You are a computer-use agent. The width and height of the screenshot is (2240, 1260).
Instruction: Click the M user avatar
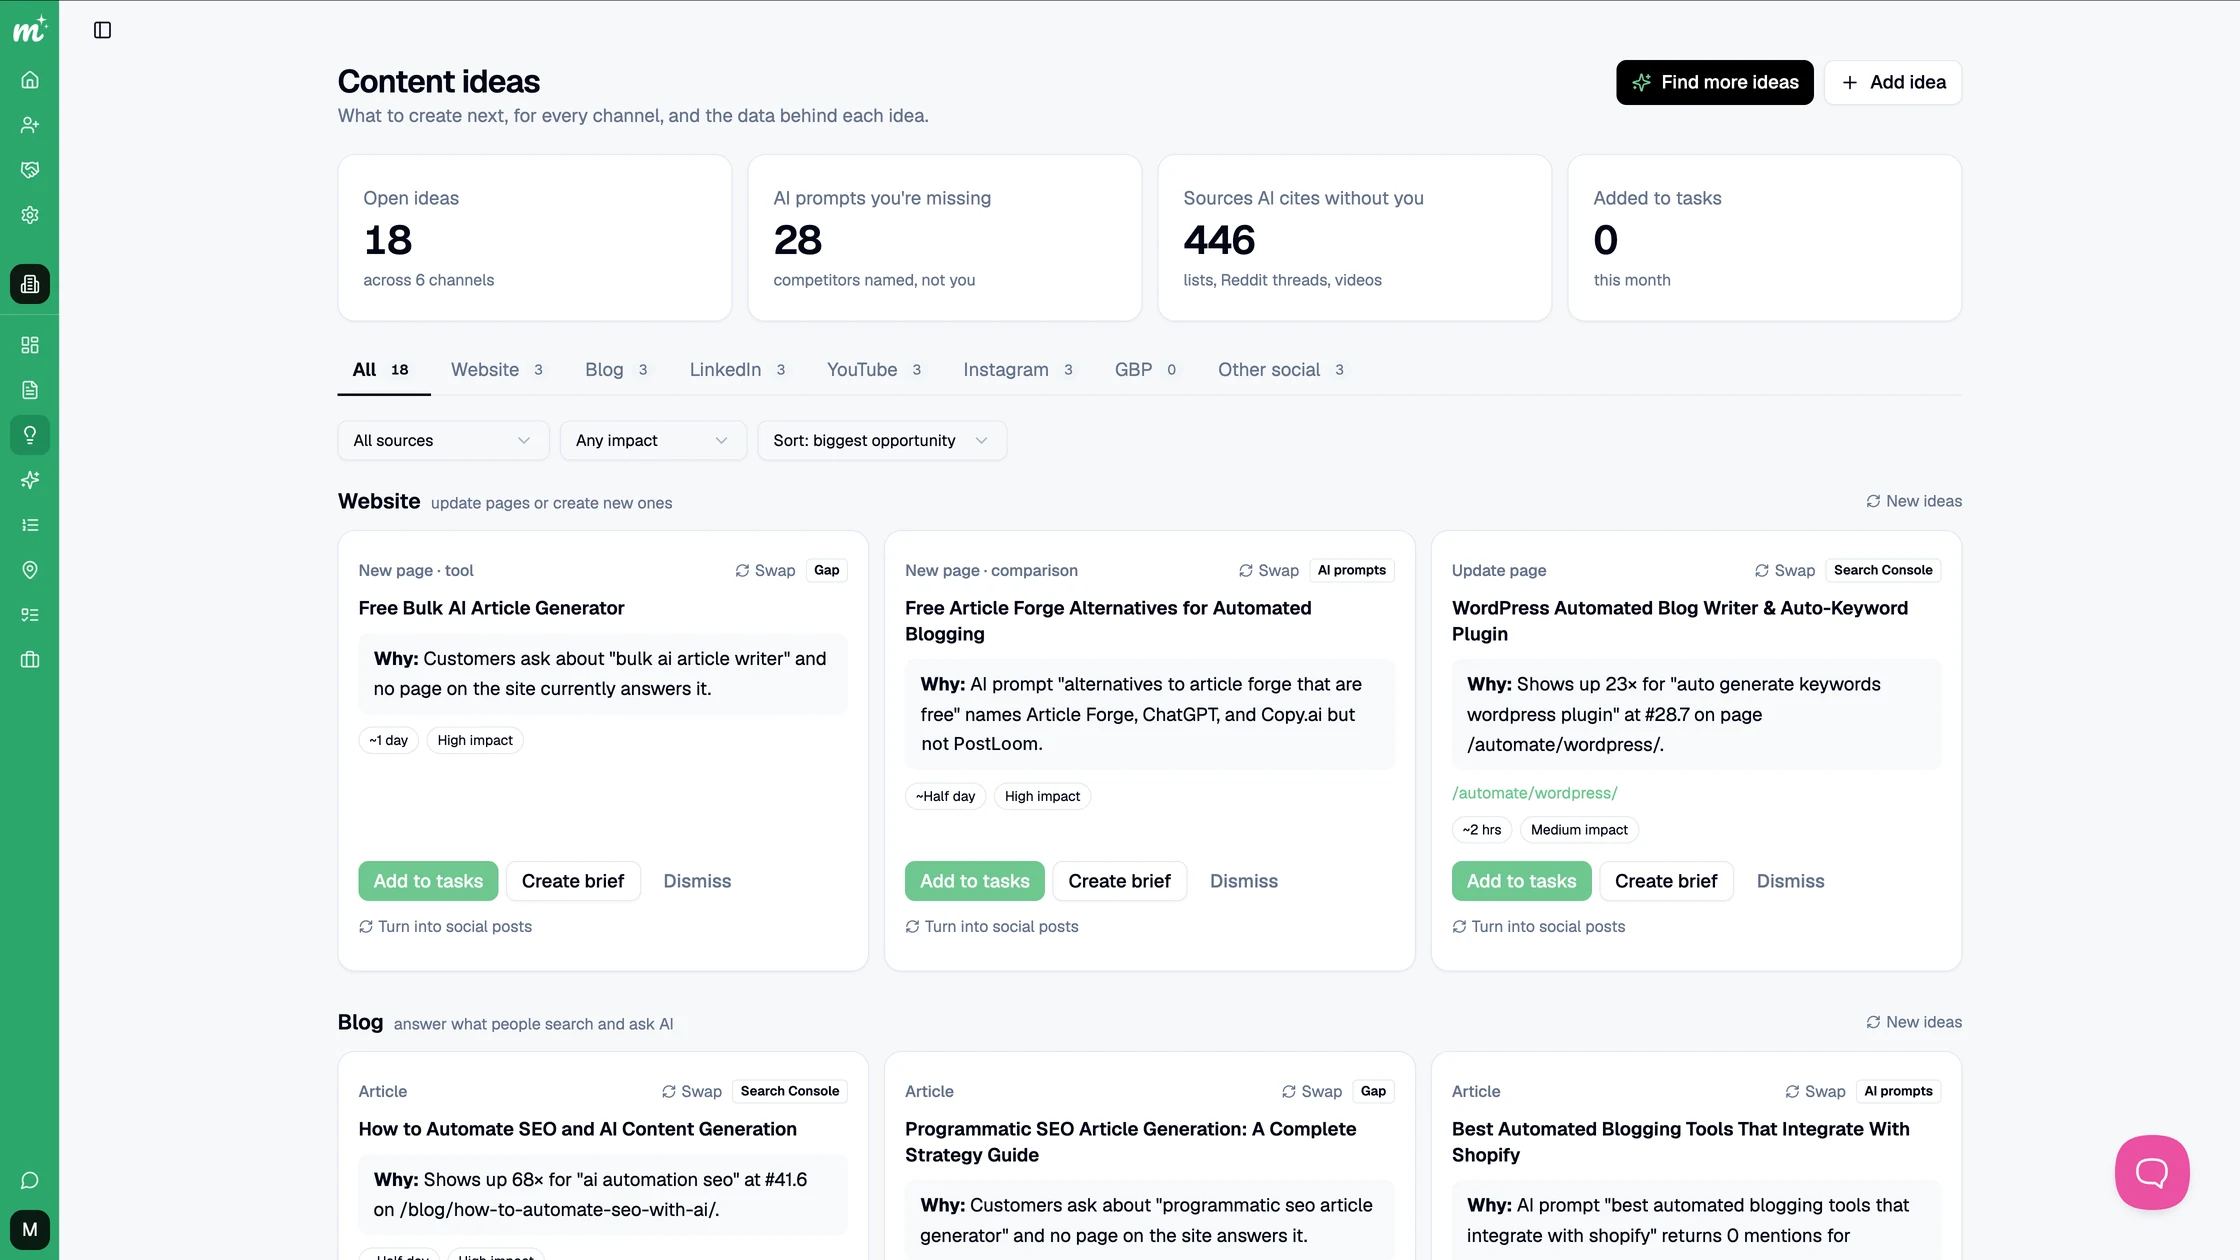pyautogui.click(x=30, y=1230)
